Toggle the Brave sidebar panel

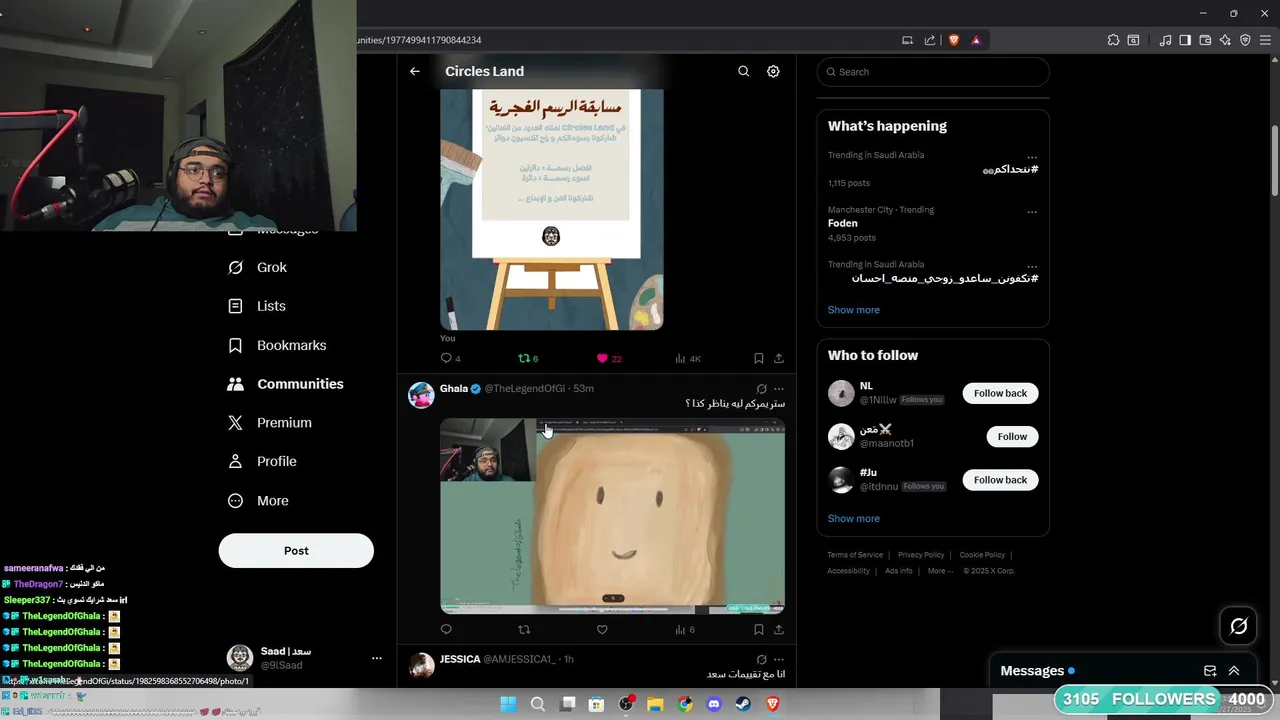click(x=1185, y=40)
